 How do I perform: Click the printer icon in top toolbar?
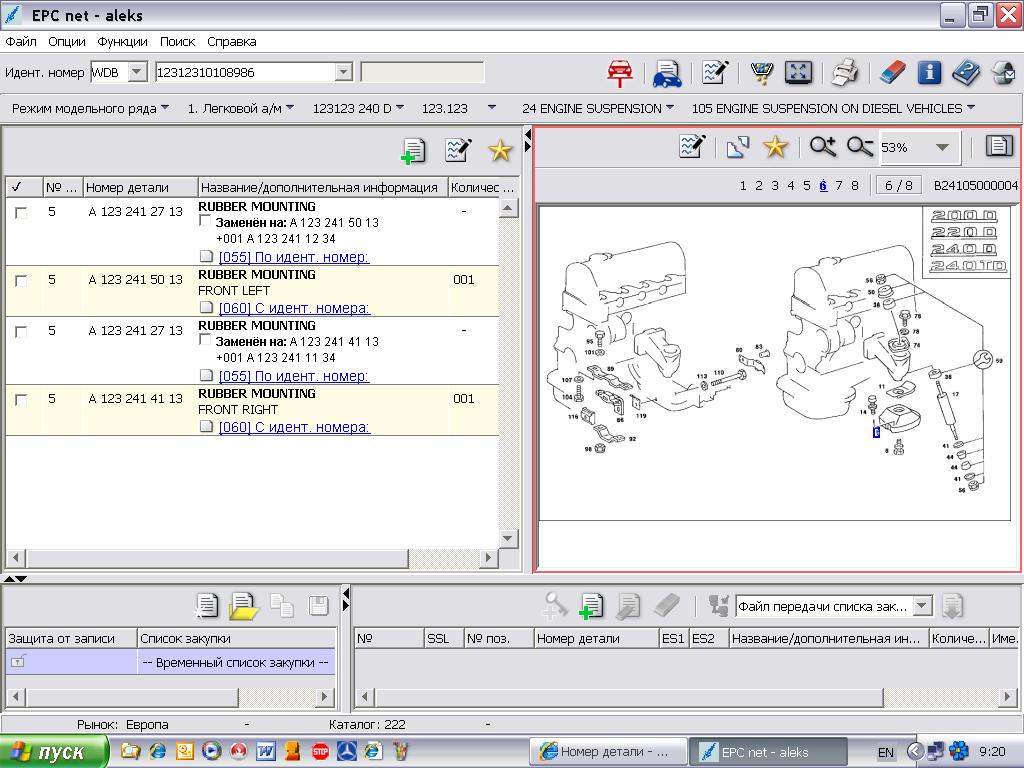pyautogui.click(x=845, y=73)
